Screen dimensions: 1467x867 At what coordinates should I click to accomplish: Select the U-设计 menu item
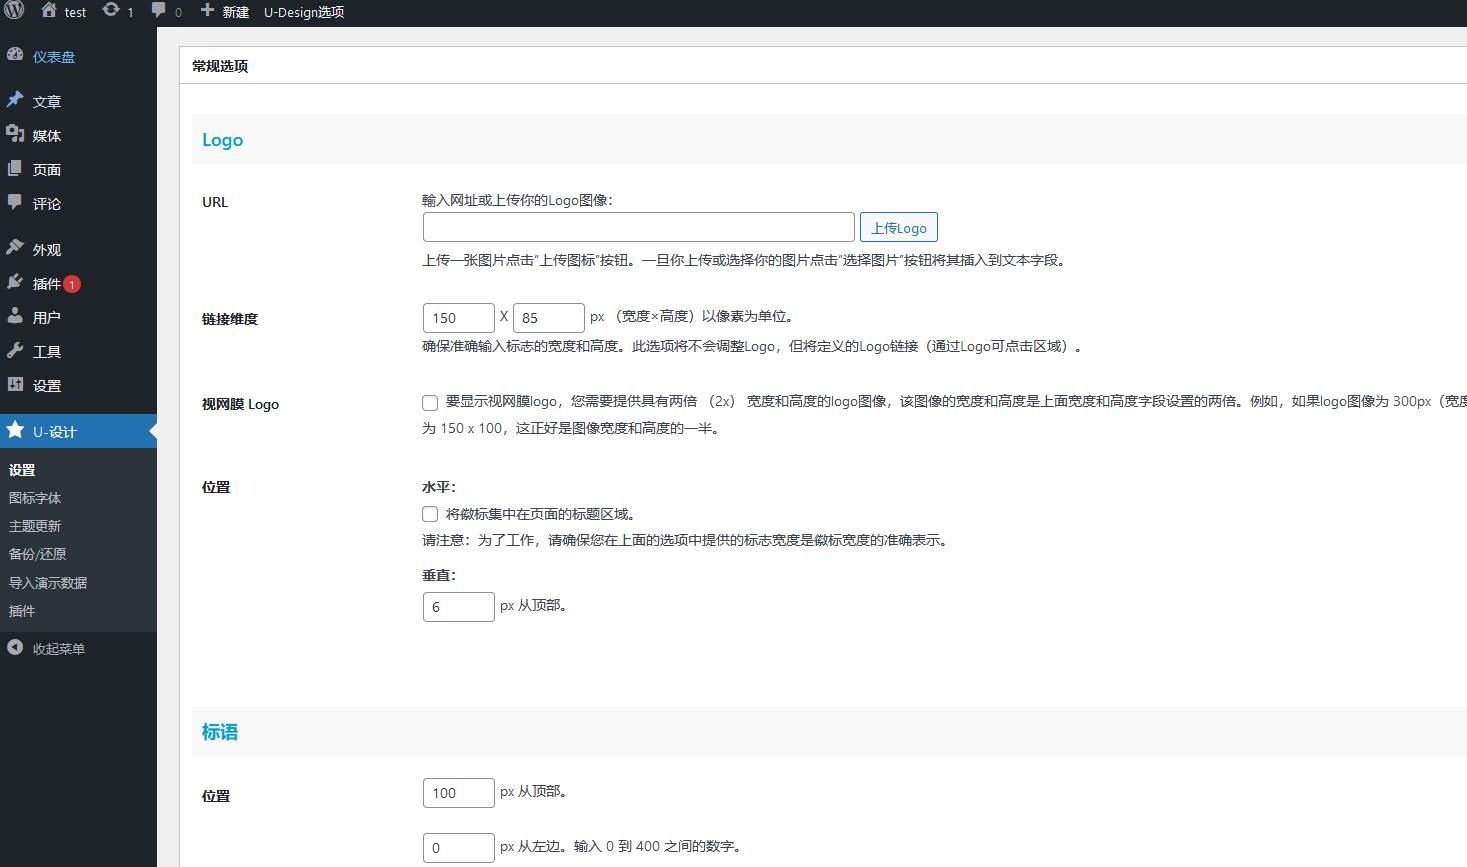tap(78, 431)
